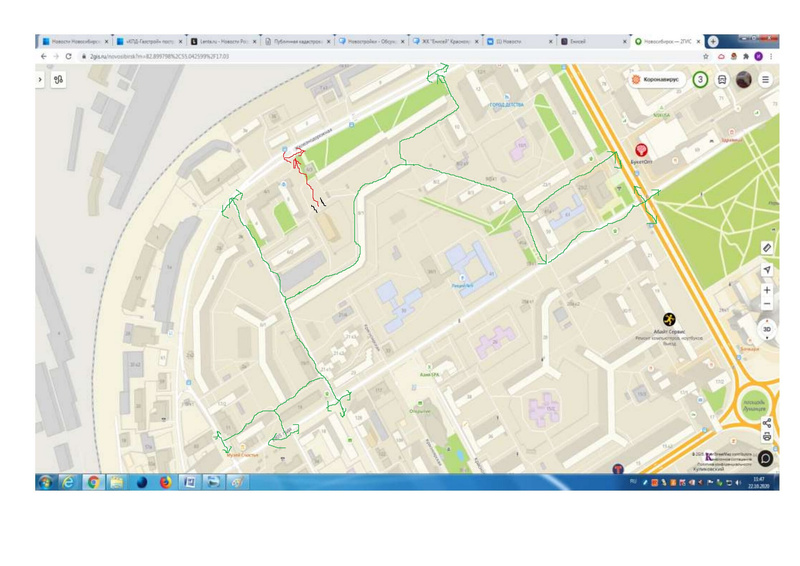Image resolution: width=800 pixels, height=566 pixels.
Task: Click the print map icon
Action: point(767,436)
